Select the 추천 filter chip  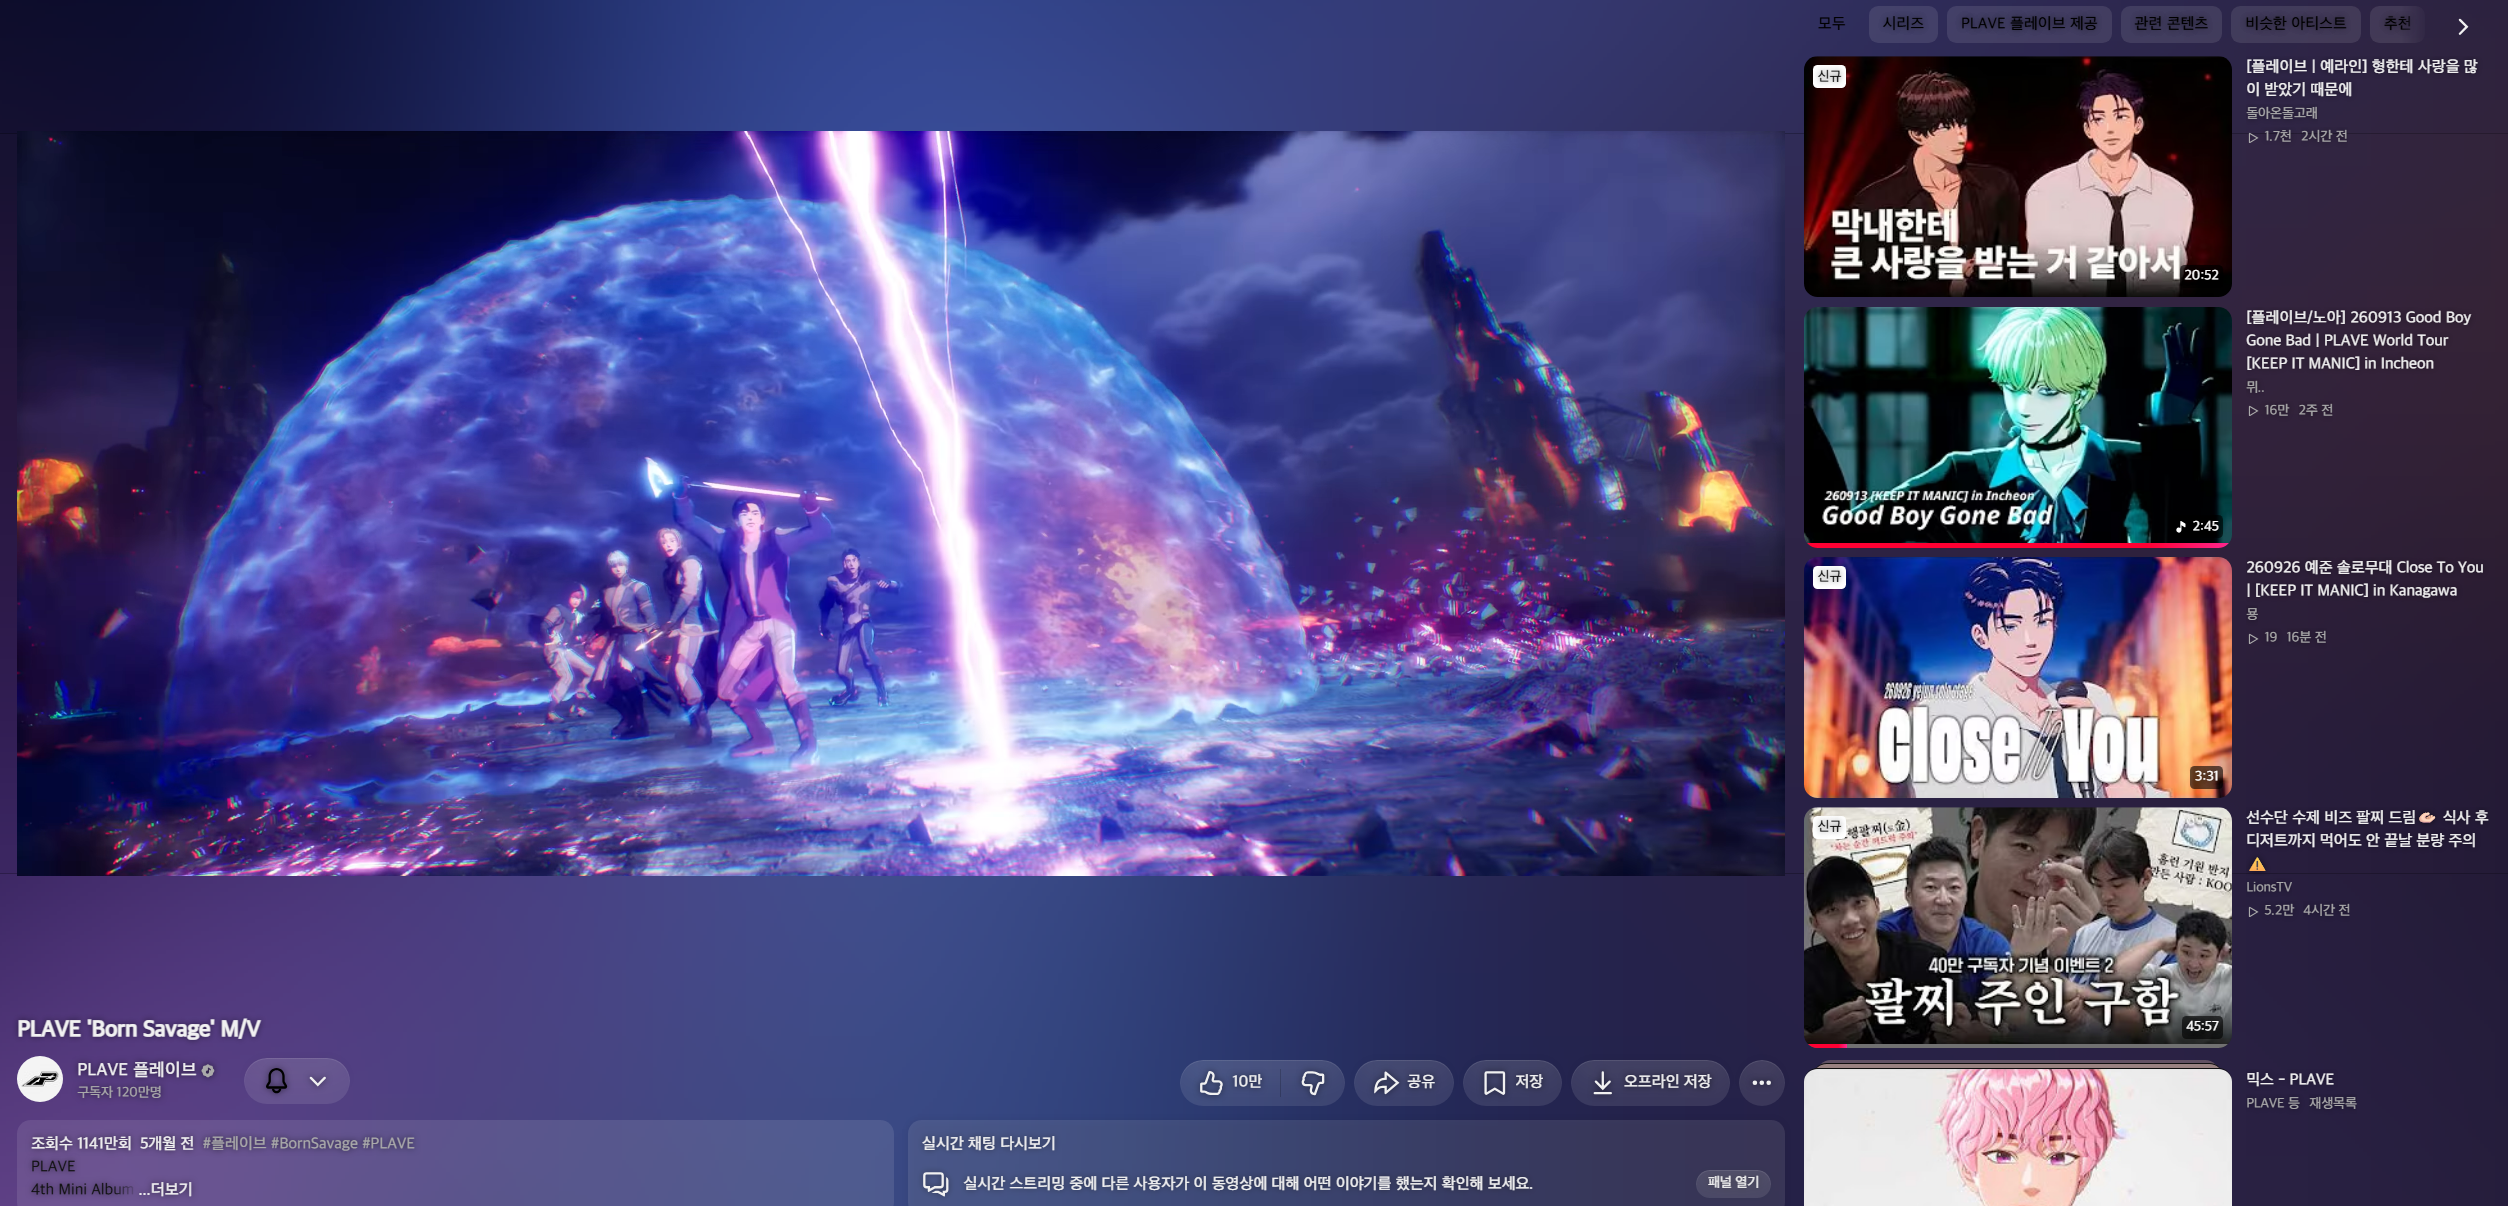[x=2397, y=23]
